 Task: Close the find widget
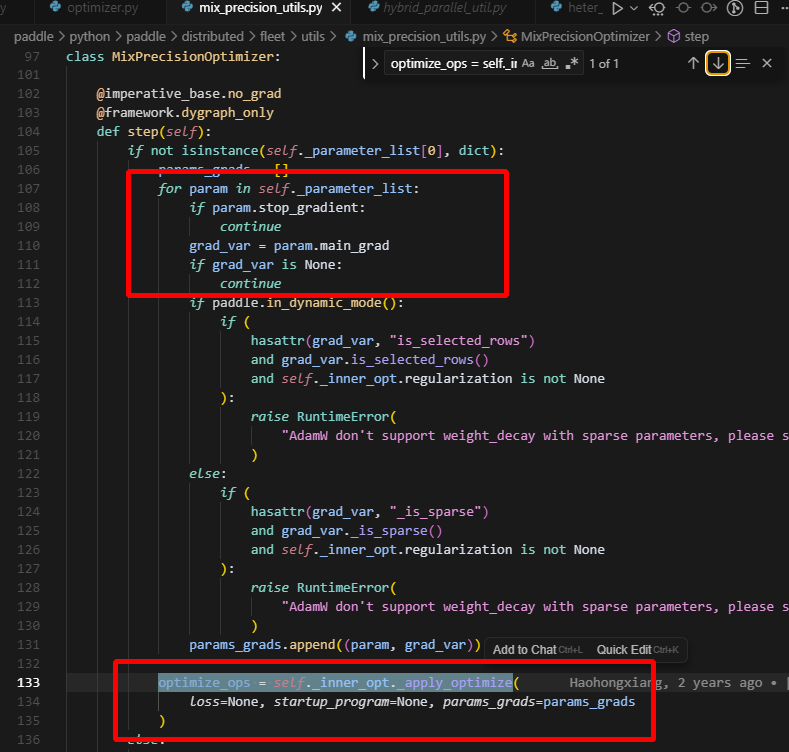point(767,63)
